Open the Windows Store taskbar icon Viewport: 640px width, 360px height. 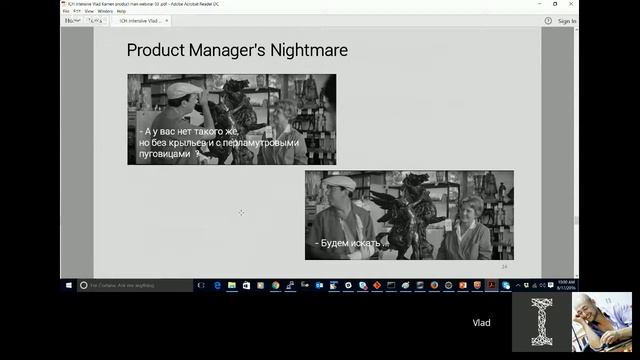point(246,285)
